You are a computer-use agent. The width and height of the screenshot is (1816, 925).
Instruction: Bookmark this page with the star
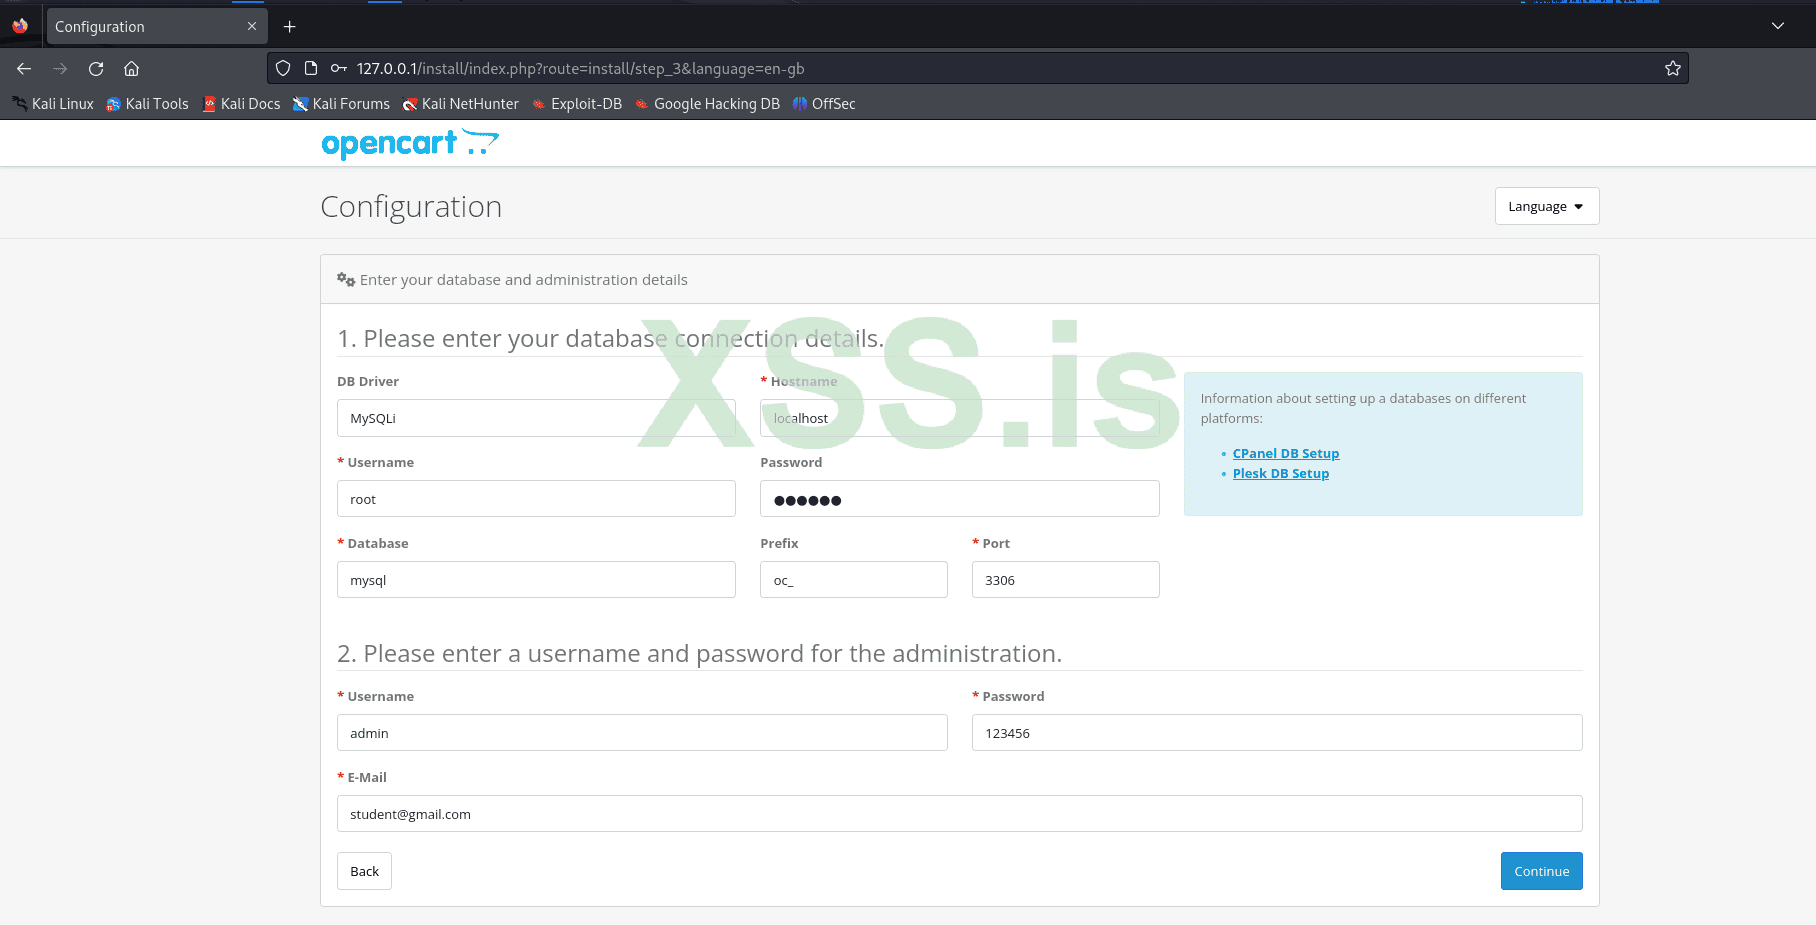pyautogui.click(x=1673, y=68)
